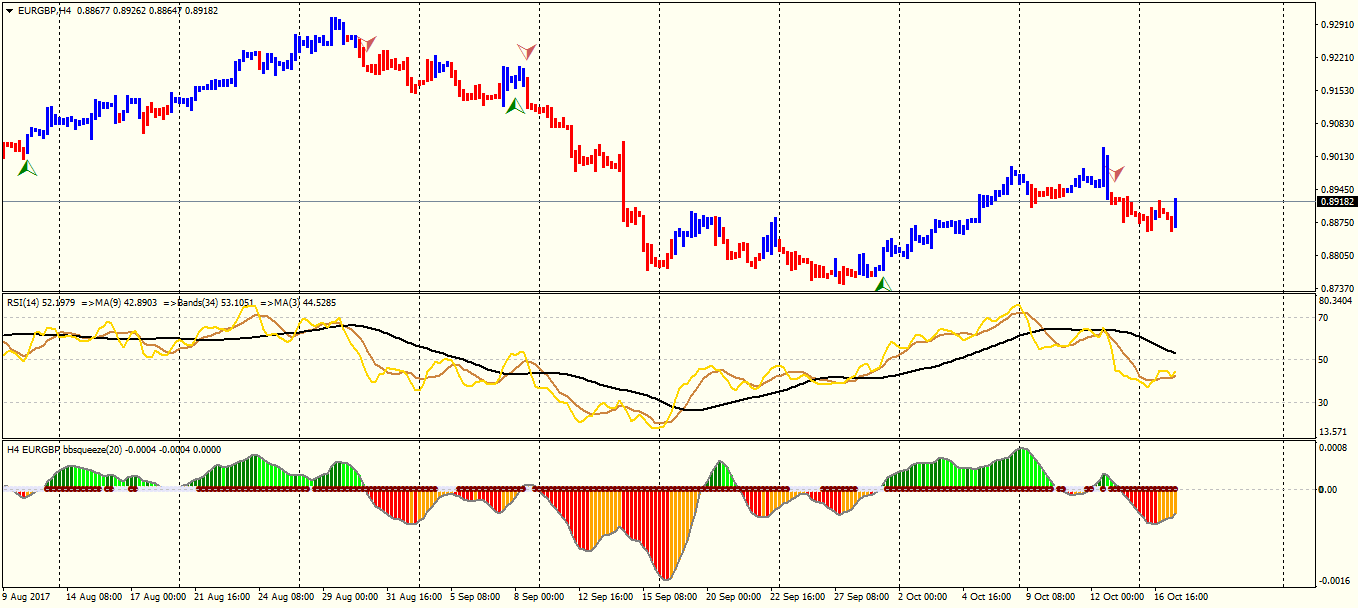1358x608 pixels.
Task: Click the 24 Aug 08:00 time label
Action: (x=287, y=597)
